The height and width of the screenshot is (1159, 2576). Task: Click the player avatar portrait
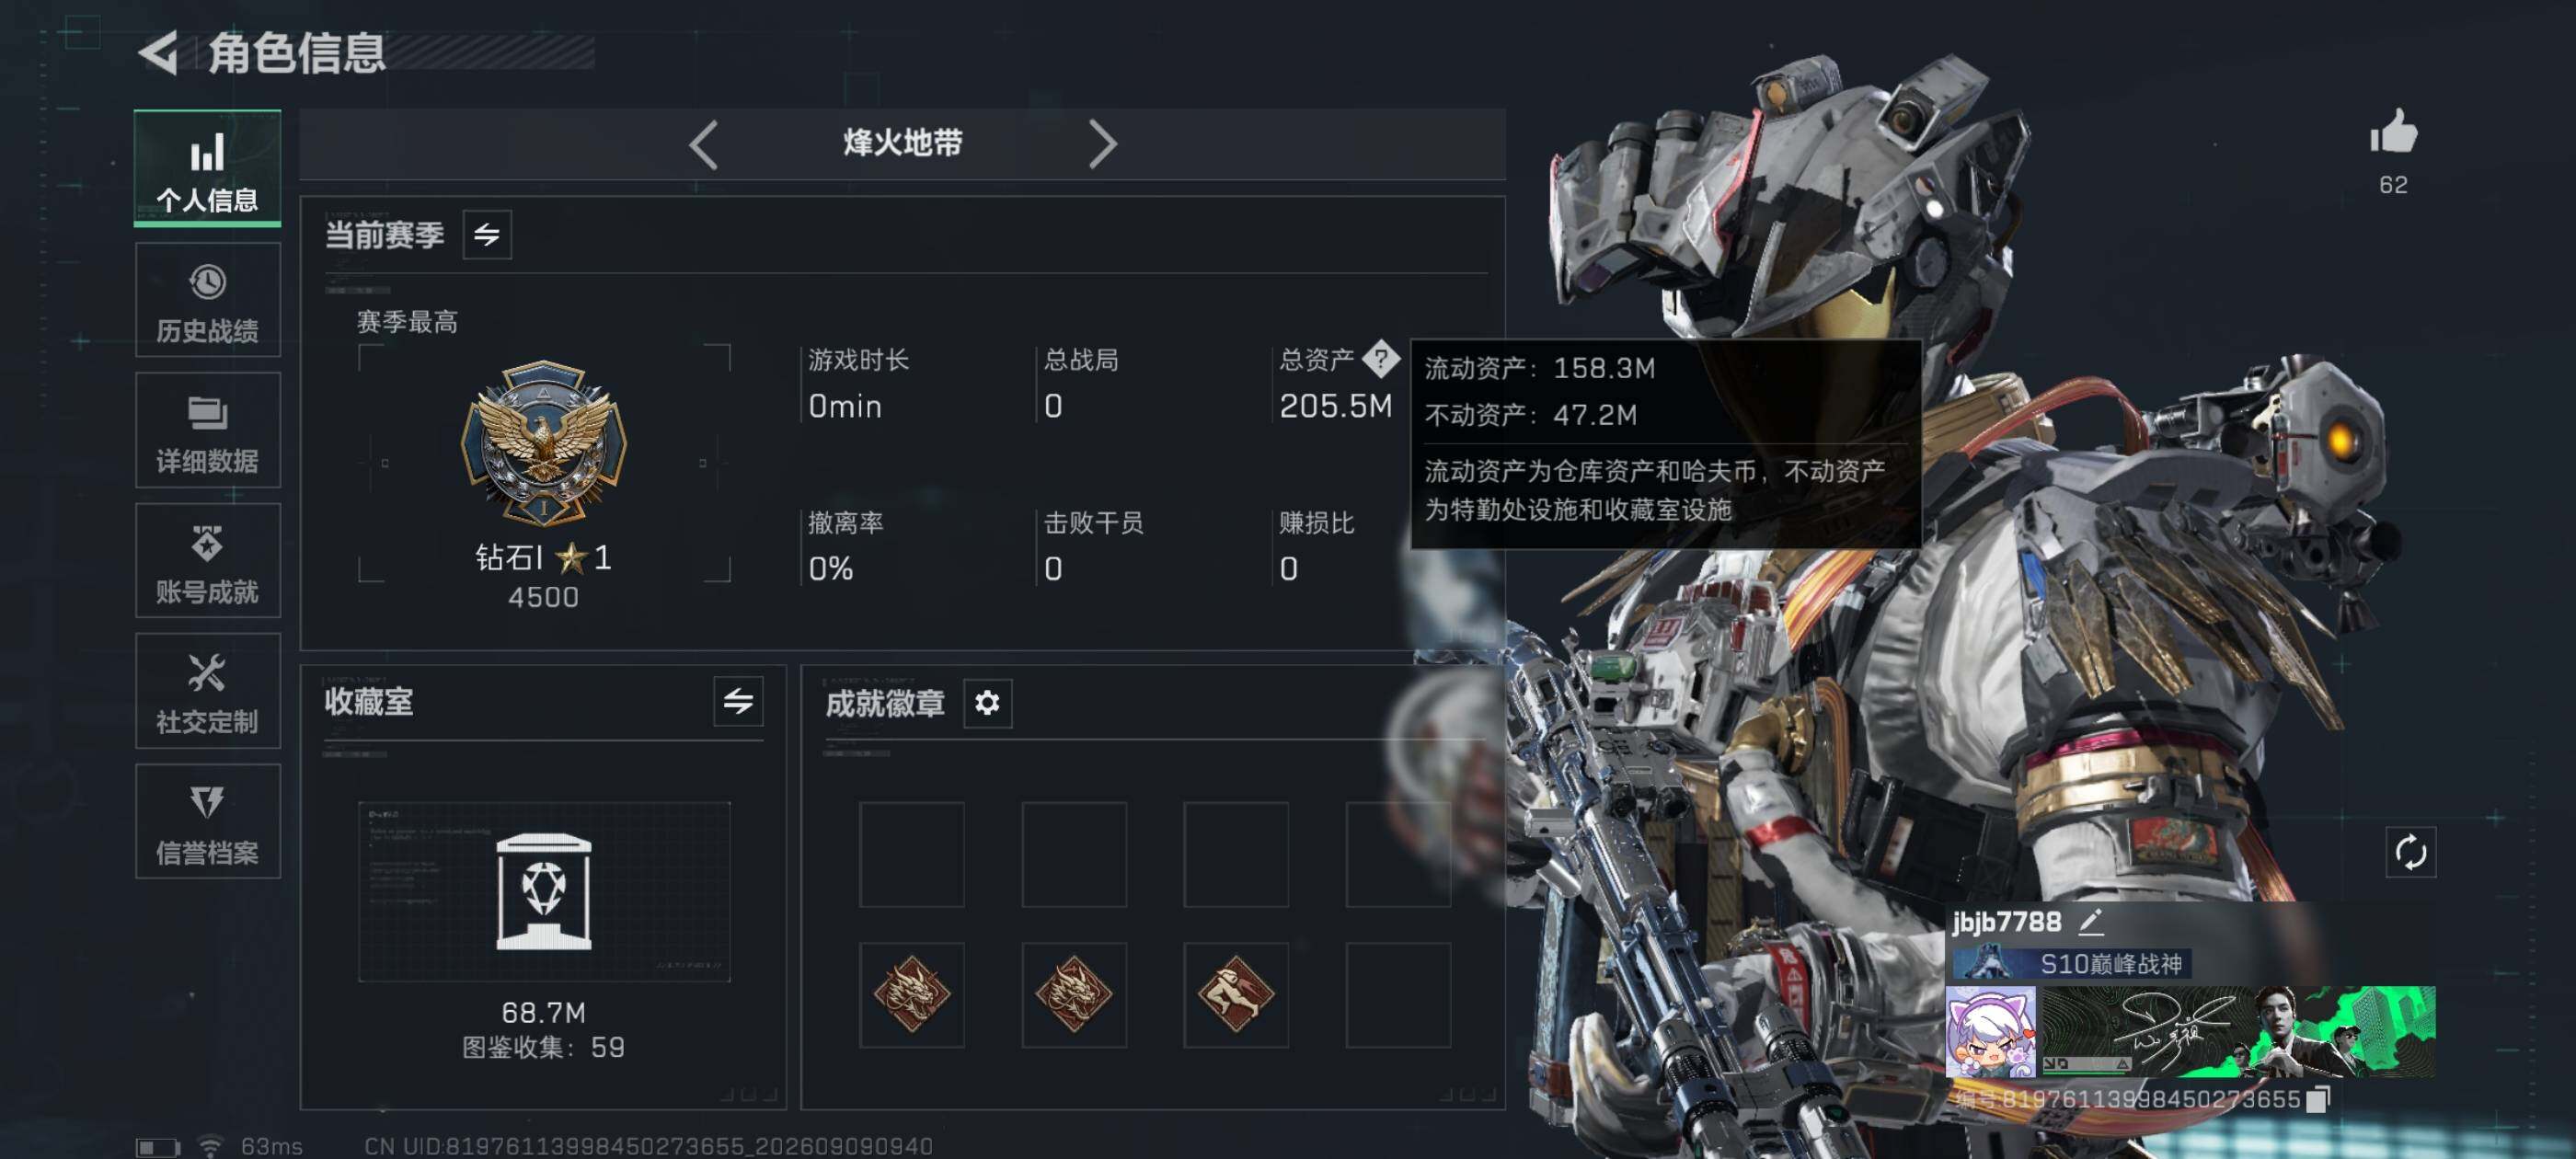click(x=1990, y=1032)
